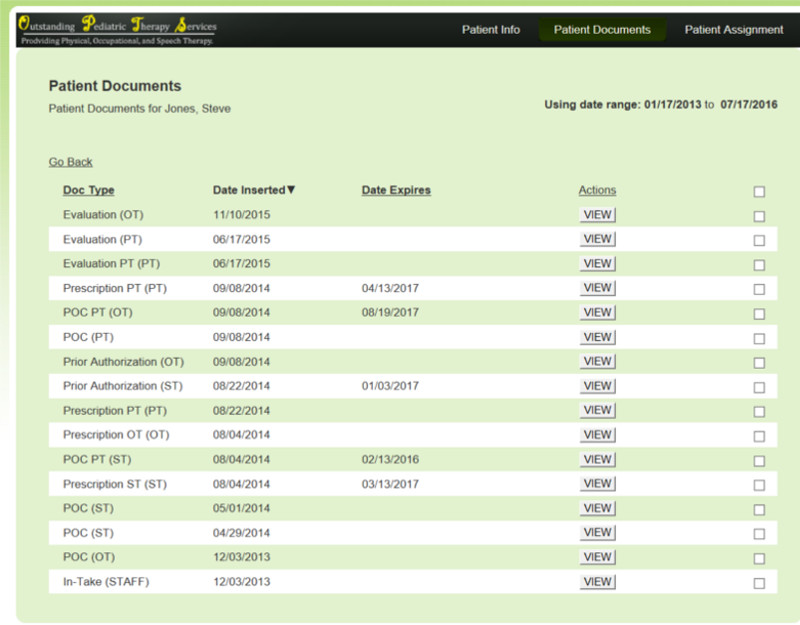Open VIEW for POC PT (ST)

[x=597, y=459]
